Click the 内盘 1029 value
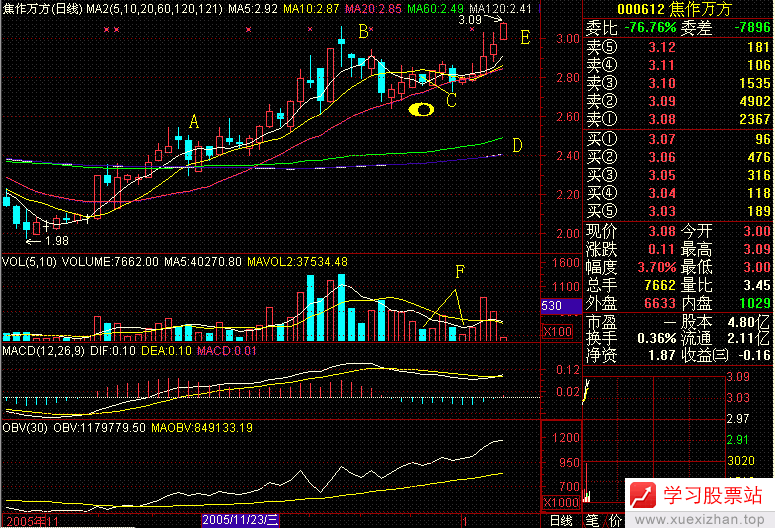 click(x=755, y=304)
